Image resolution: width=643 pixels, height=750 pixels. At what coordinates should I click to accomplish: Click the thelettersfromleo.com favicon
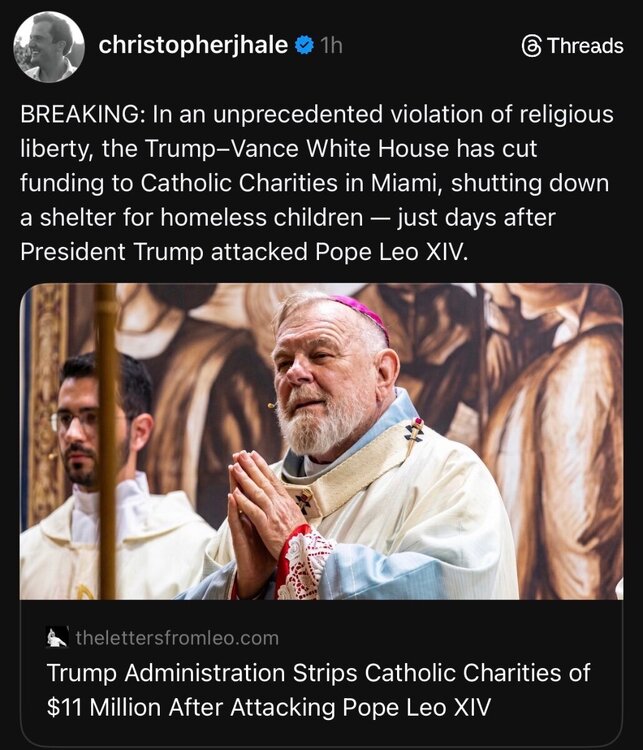pos(57,637)
